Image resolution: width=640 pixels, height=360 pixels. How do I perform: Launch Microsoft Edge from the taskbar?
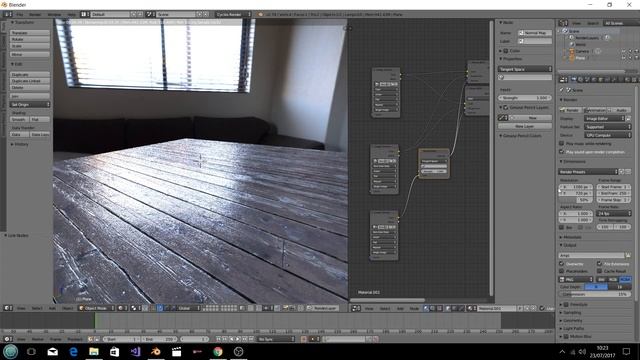73,351
